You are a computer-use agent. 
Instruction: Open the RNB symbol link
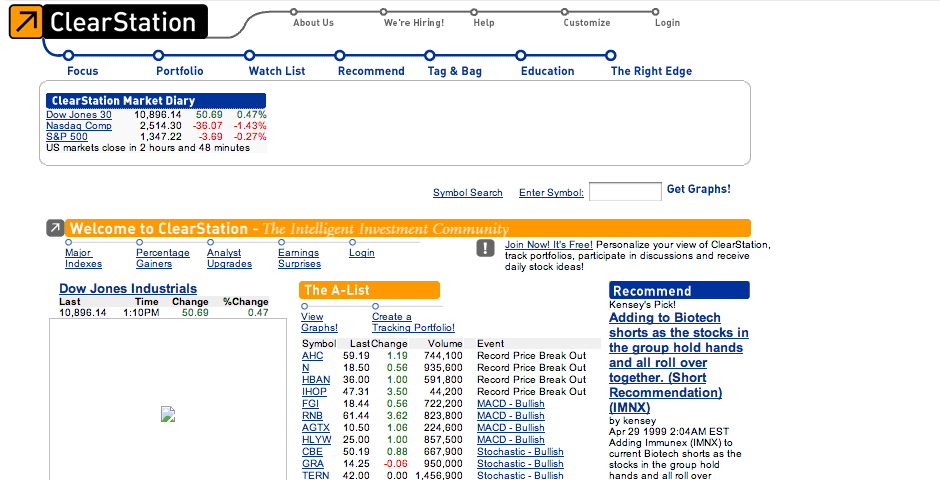pyautogui.click(x=312, y=416)
